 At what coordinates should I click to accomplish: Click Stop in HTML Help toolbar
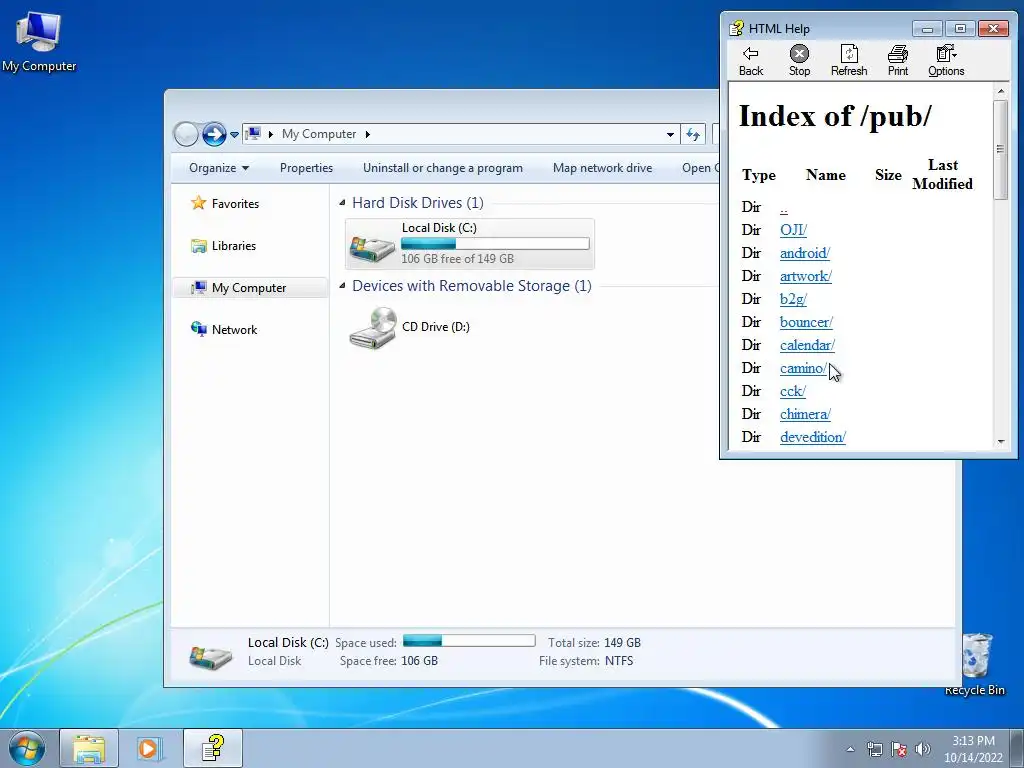tap(799, 61)
